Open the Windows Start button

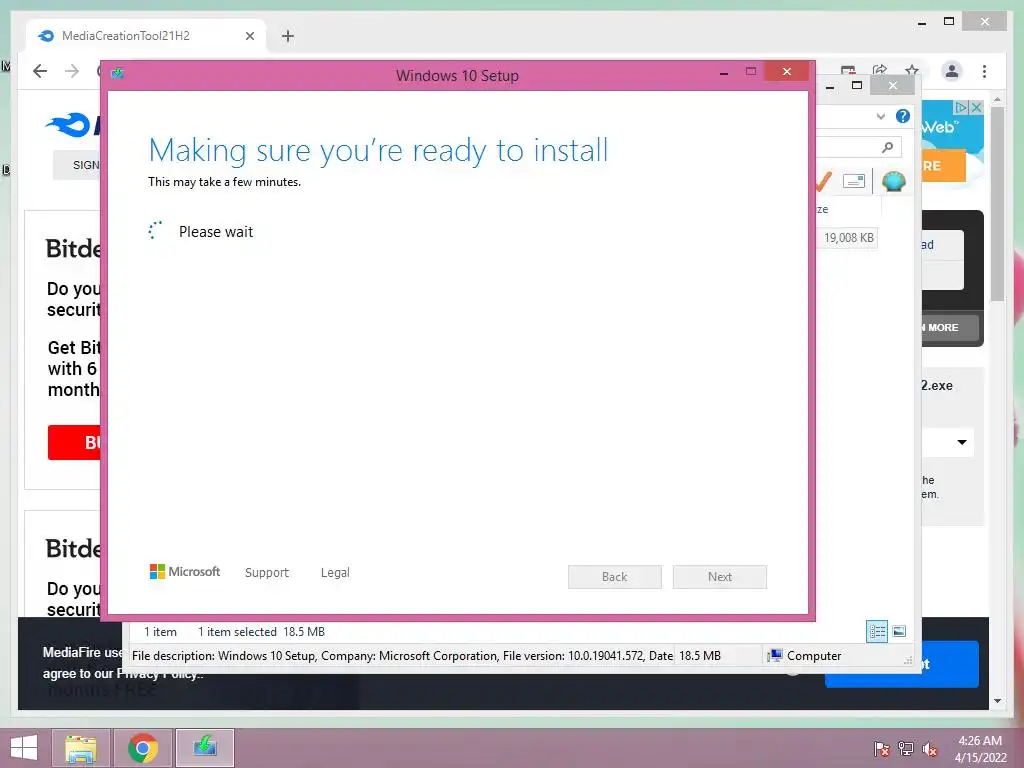click(24, 748)
